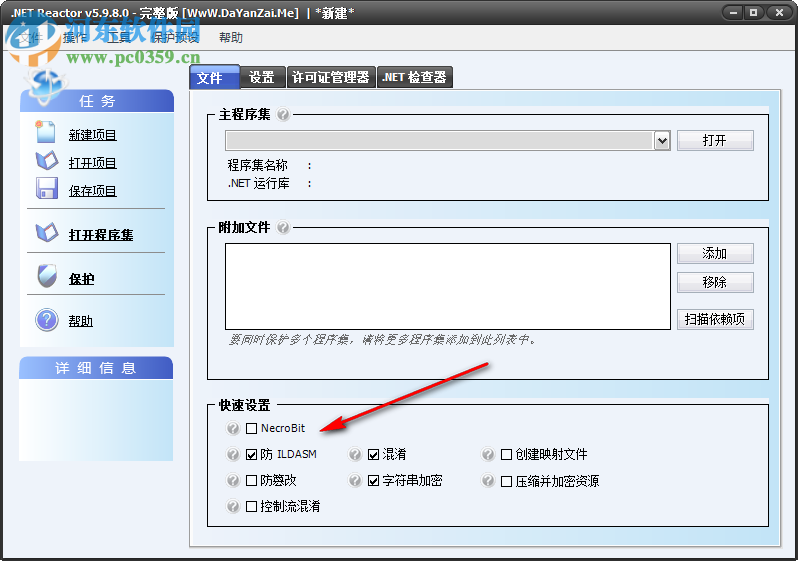Enable the 控制流混淆 checkbox
The width and height of the screenshot is (798, 561).
coord(251,507)
